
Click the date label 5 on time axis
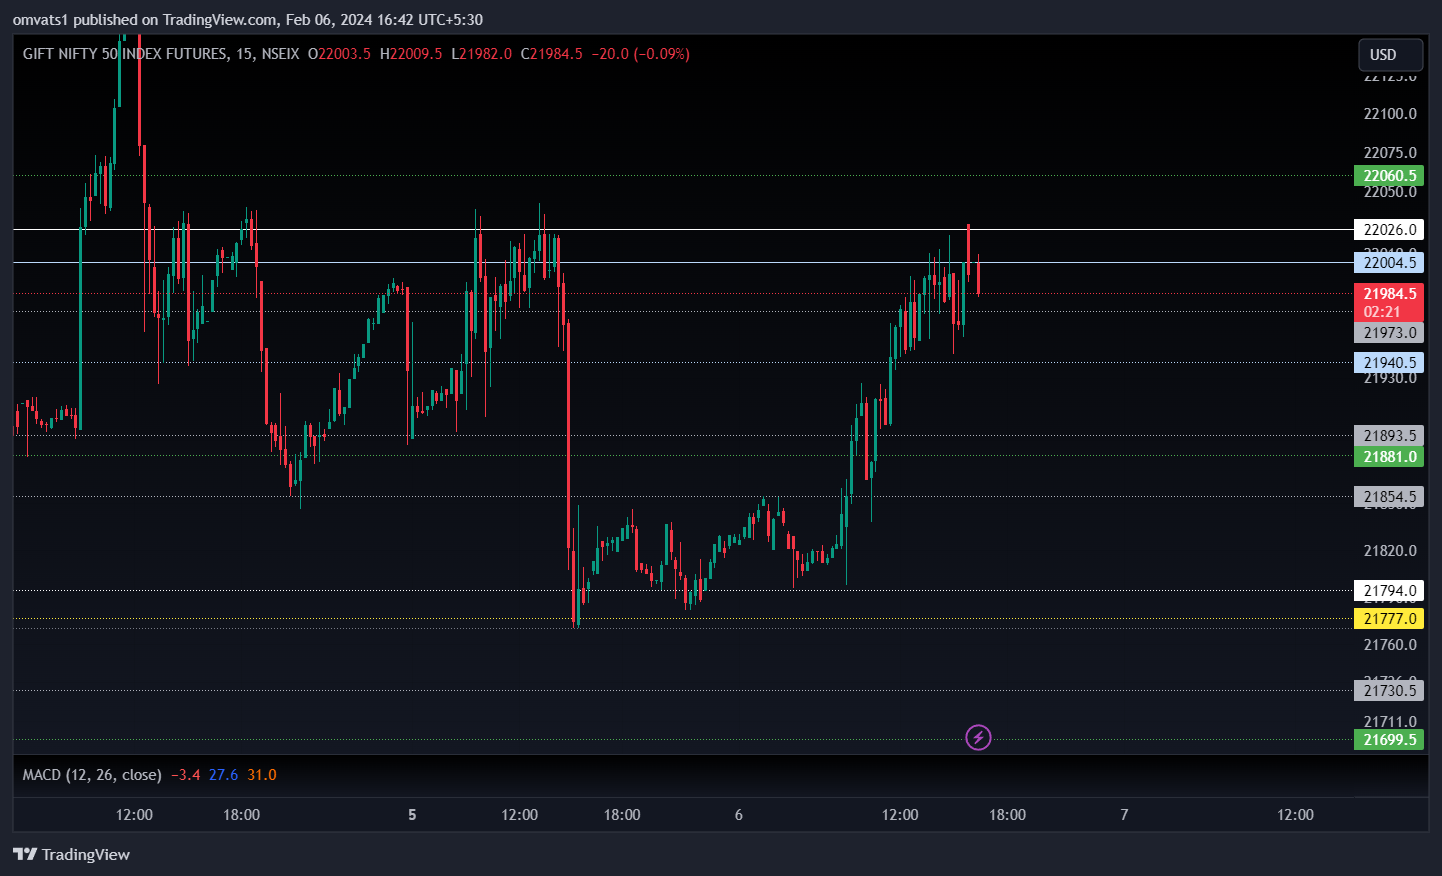pyautogui.click(x=412, y=815)
